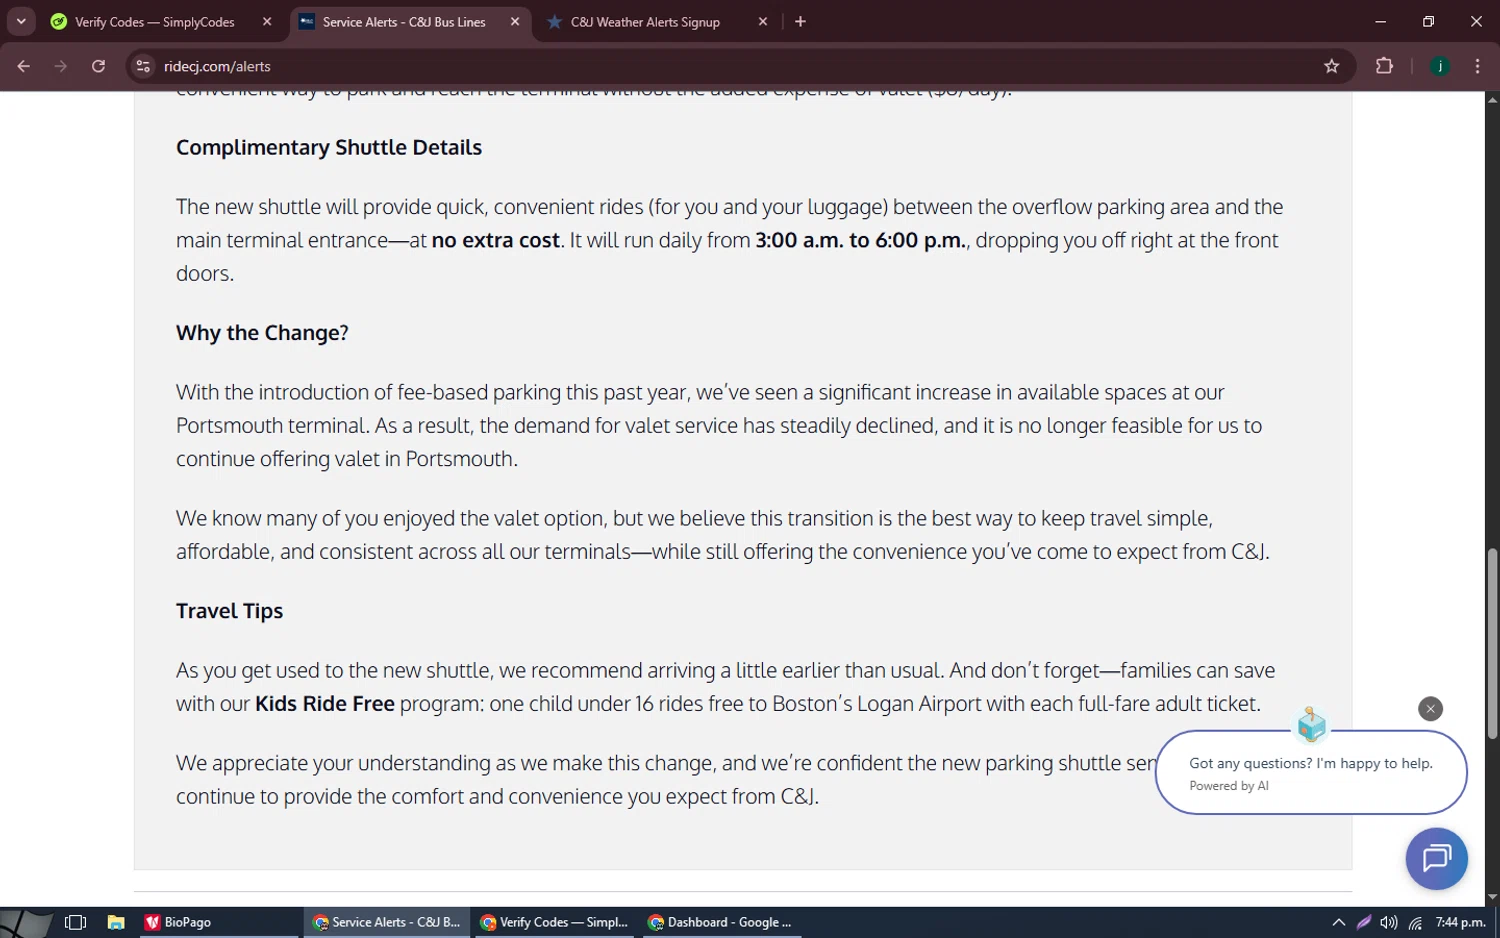View site information icon in address bar
The height and width of the screenshot is (938, 1500).
coord(144,66)
